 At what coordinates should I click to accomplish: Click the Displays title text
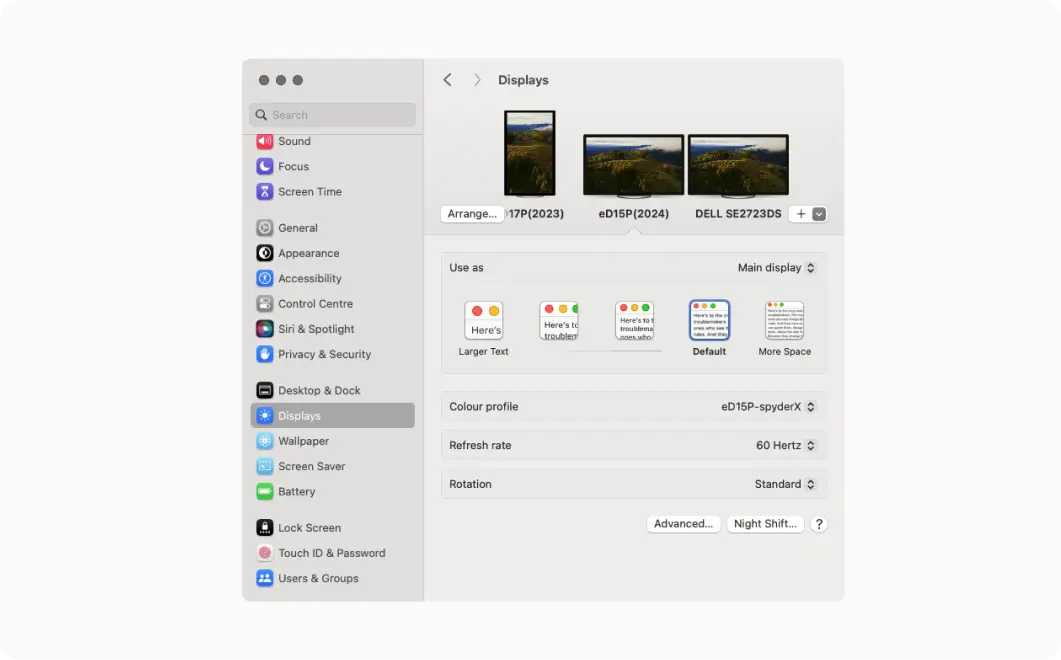(523, 80)
